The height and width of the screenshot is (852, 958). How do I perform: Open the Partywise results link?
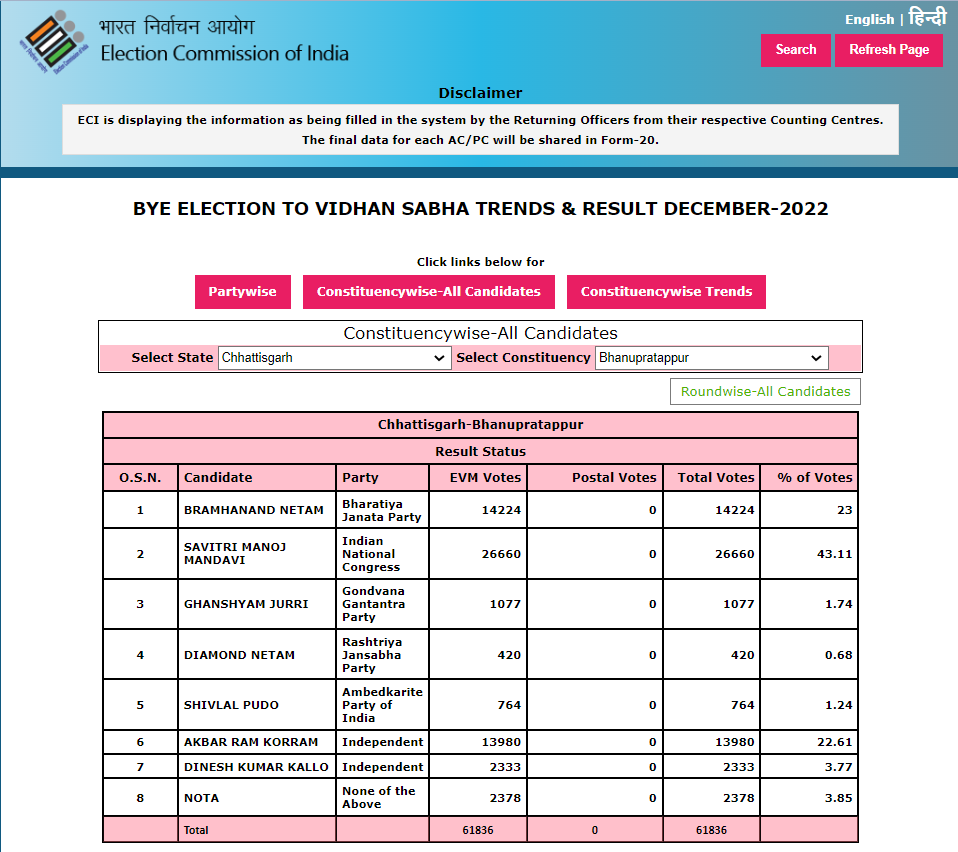pos(243,292)
